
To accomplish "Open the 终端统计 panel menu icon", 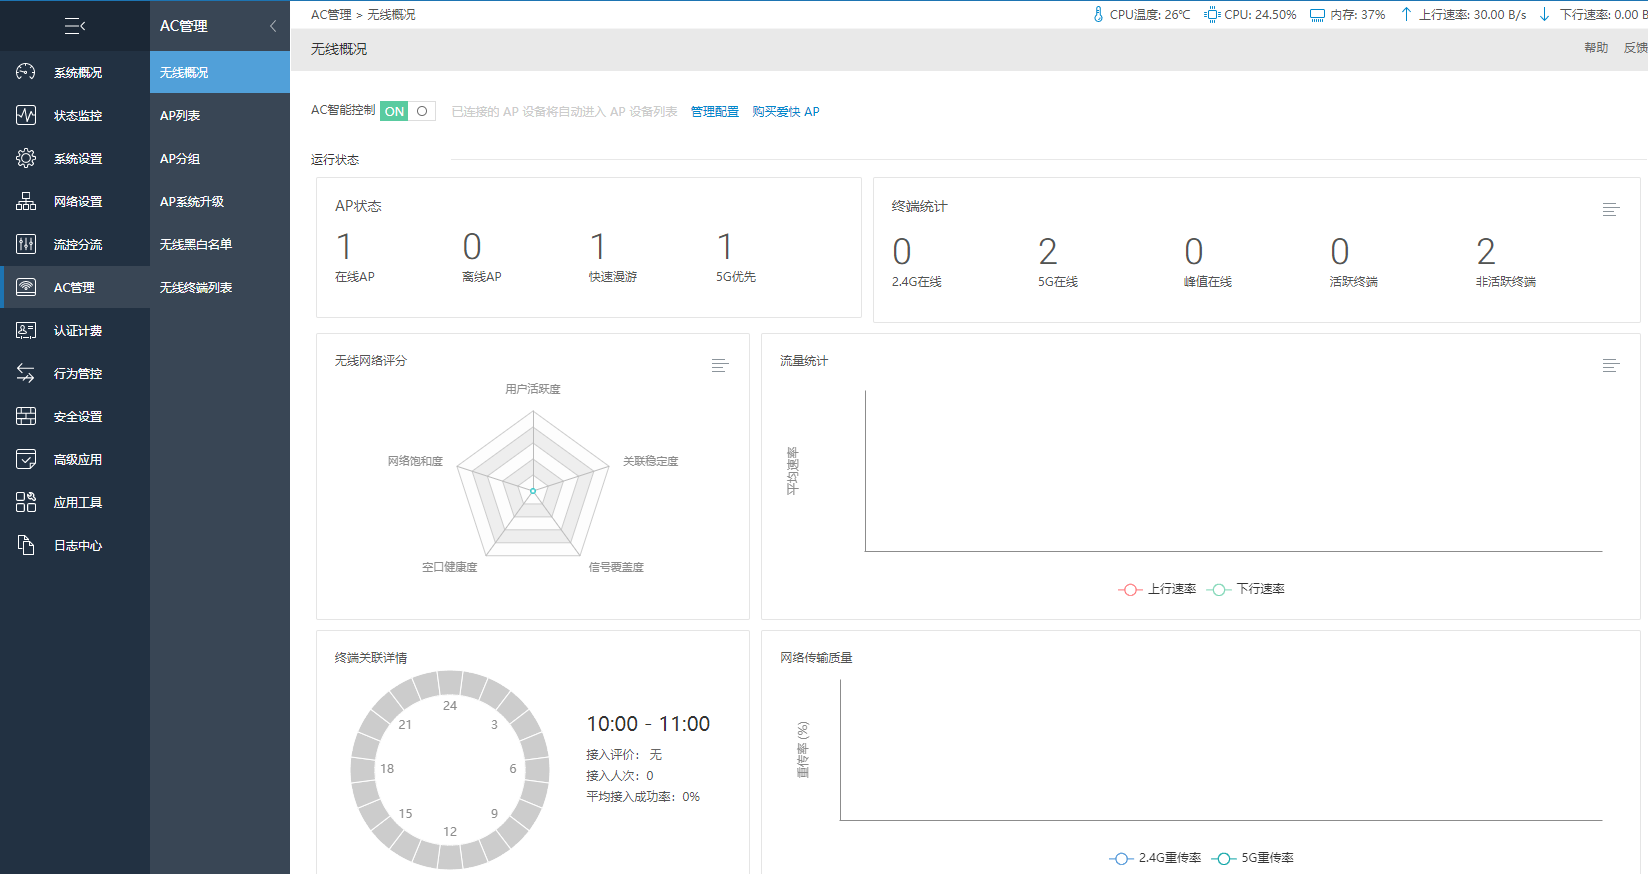I will pyautogui.click(x=1610, y=209).
